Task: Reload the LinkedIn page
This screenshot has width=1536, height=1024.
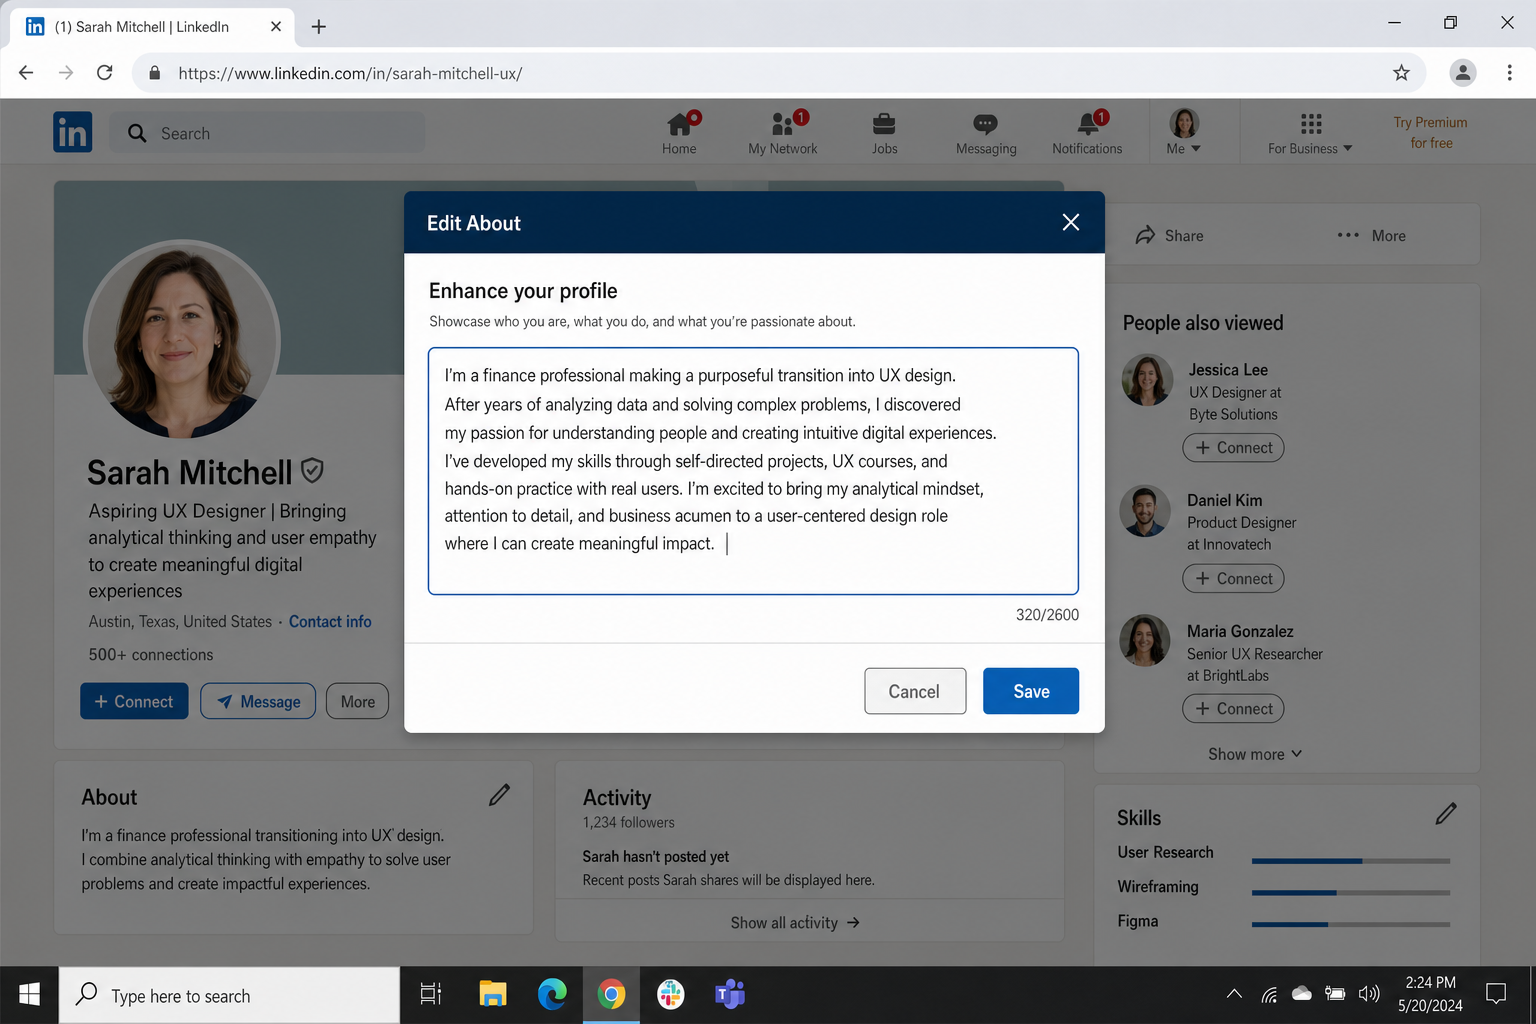Action: (105, 73)
